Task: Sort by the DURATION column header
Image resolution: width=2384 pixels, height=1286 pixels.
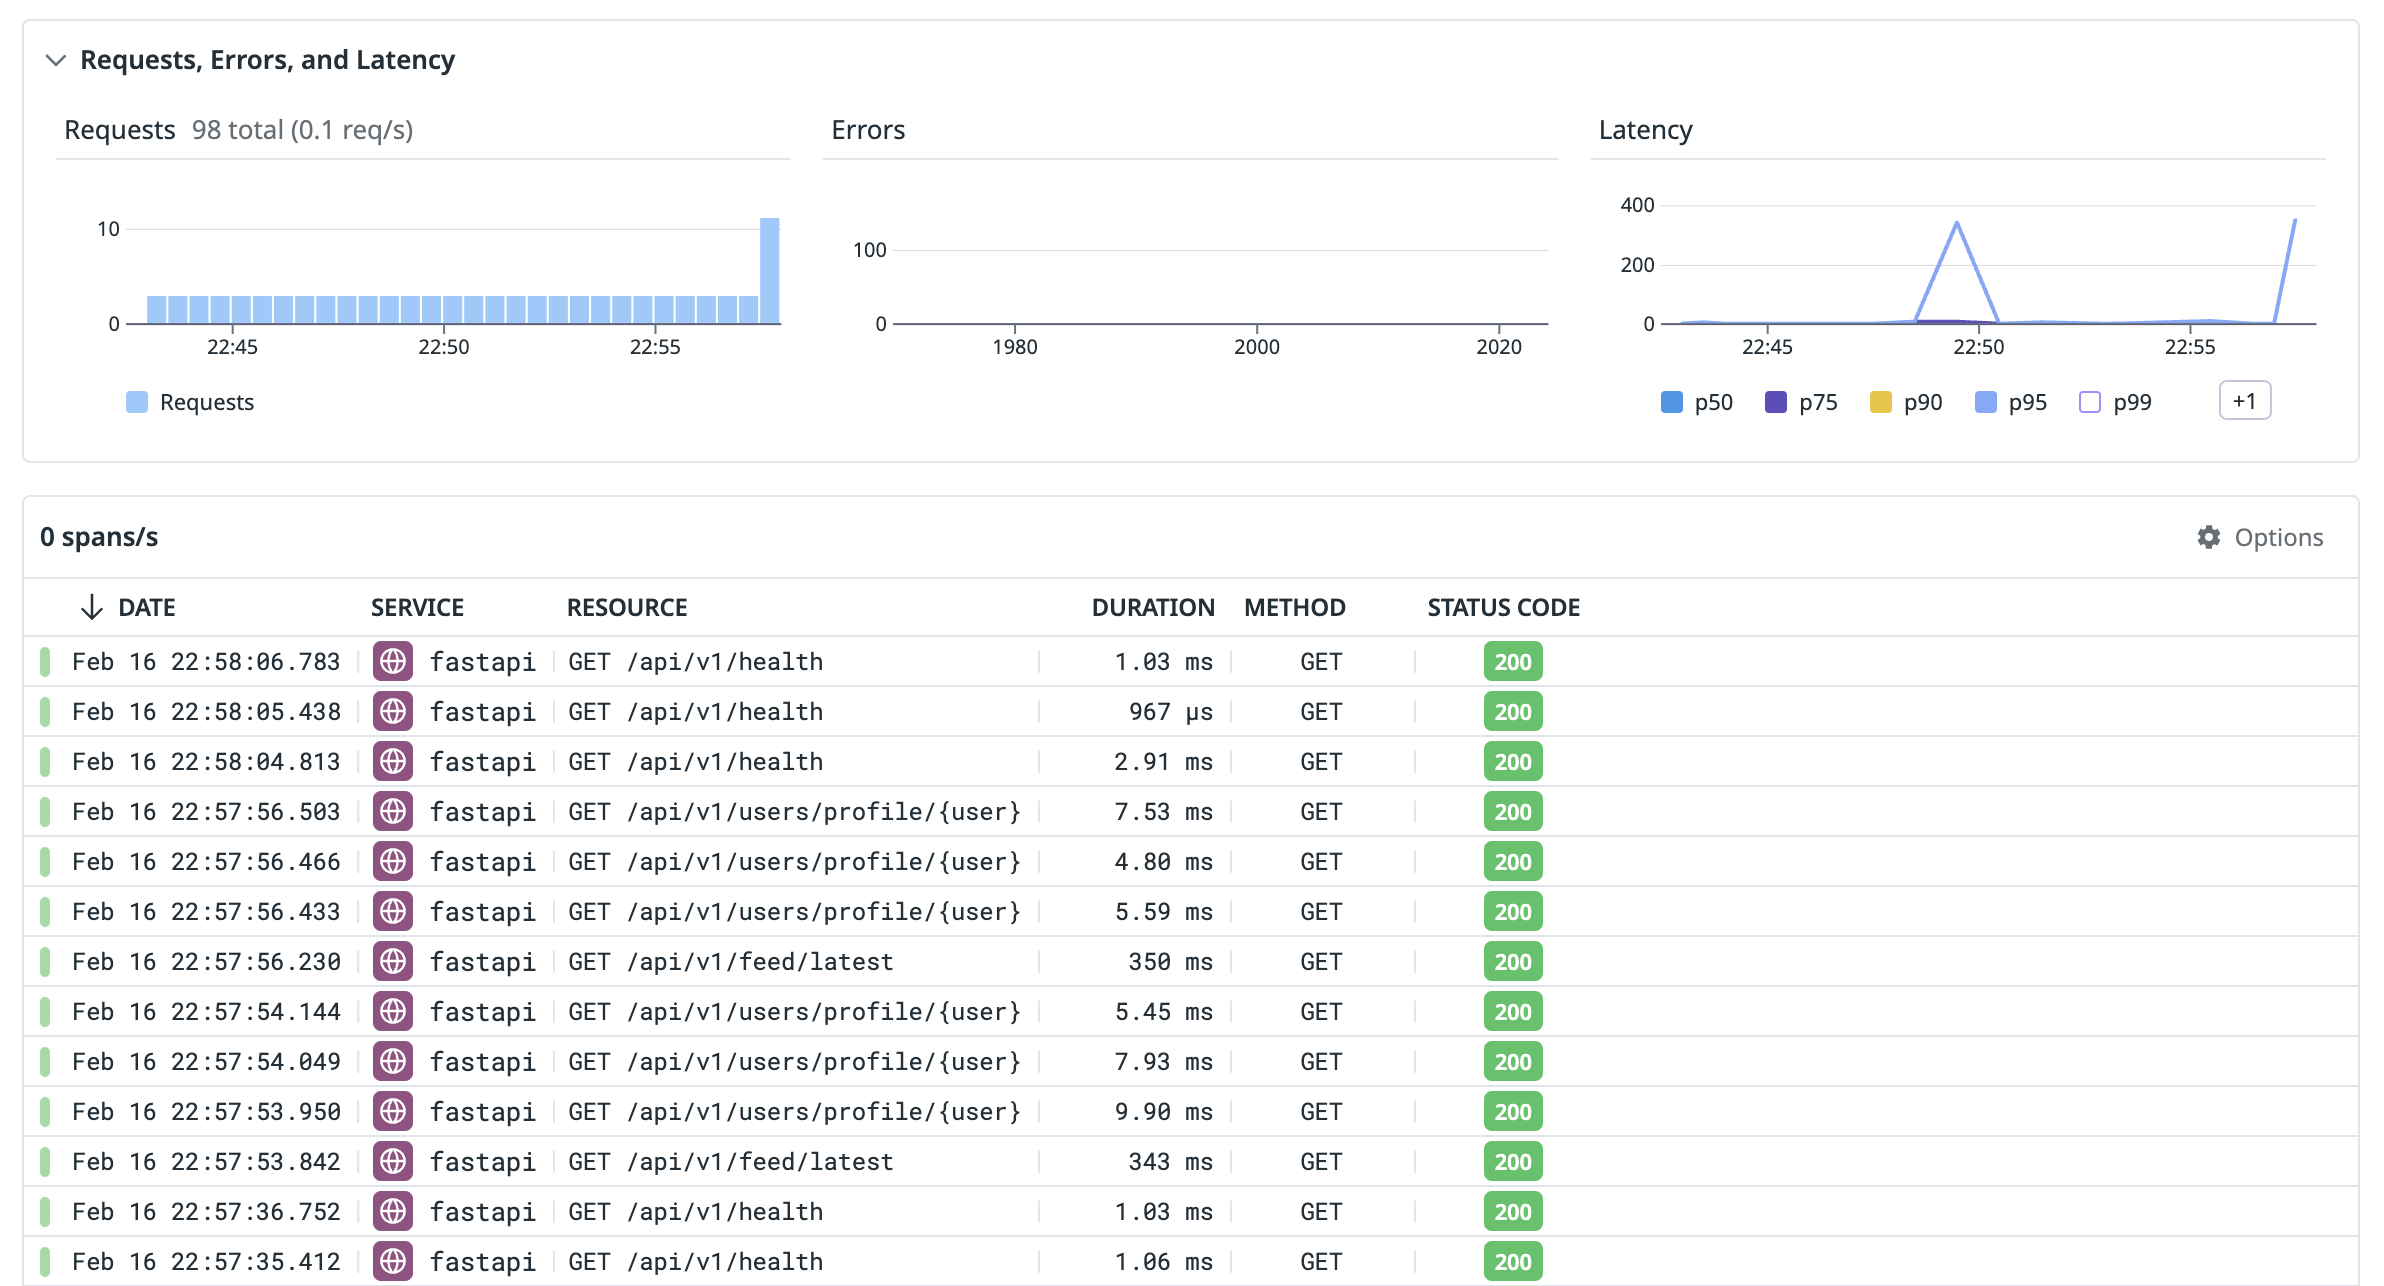Action: (1152, 607)
